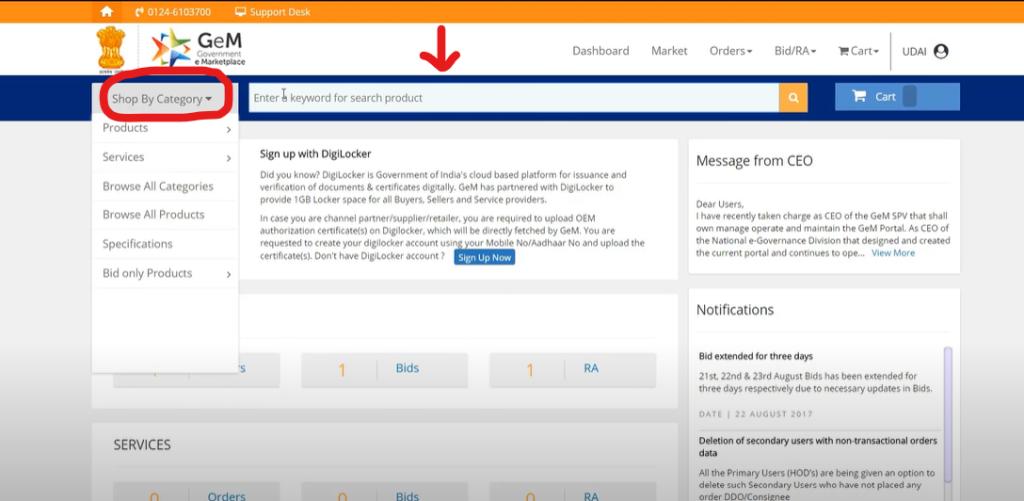
Task: Select the Bid extended for three days notification
Action: coord(756,356)
